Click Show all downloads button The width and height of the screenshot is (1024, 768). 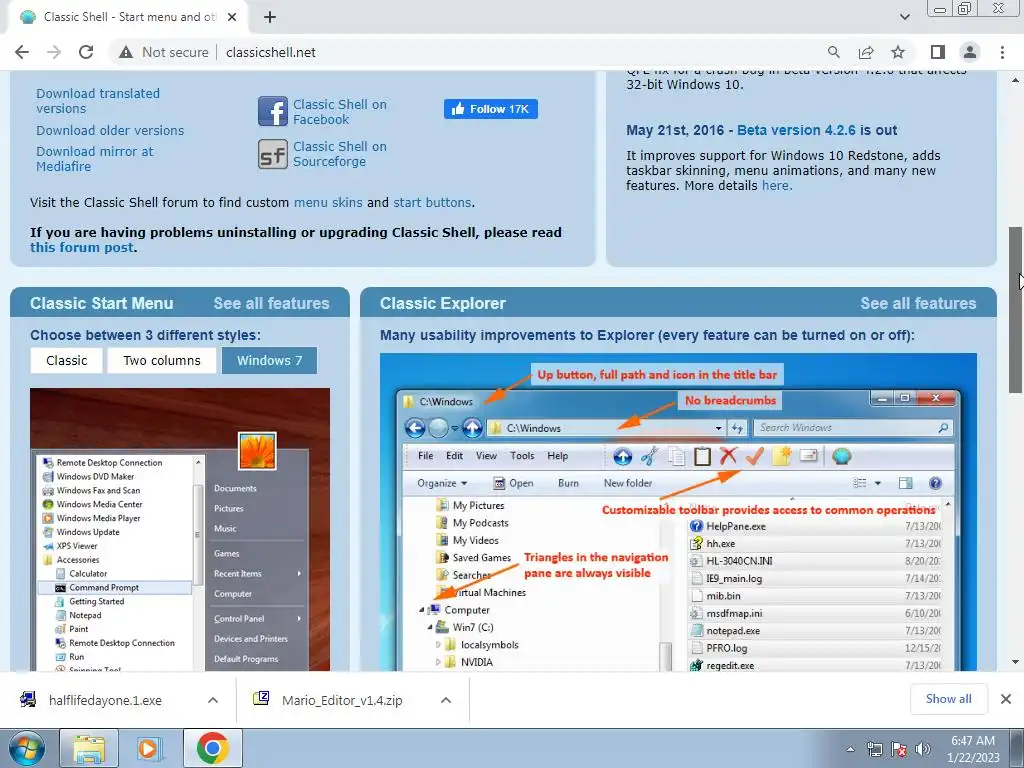[x=948, y=699]
